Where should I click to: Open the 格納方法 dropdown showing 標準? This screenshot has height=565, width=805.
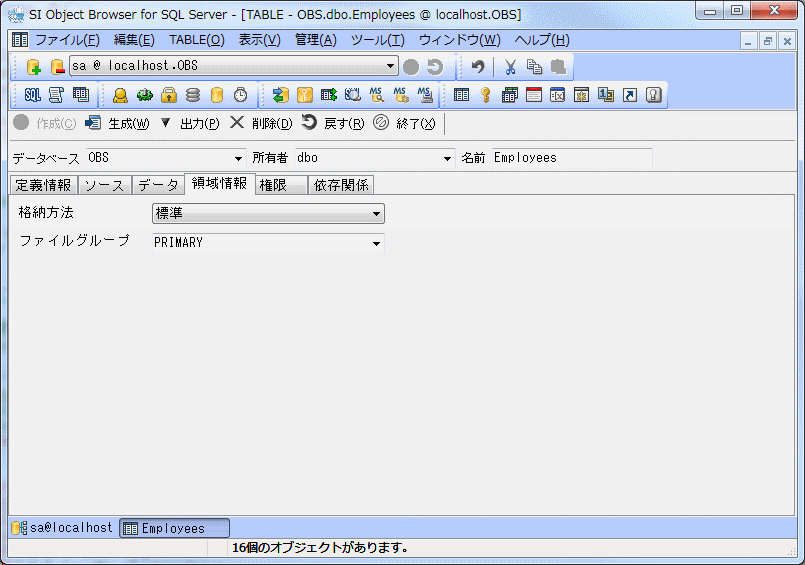tap(376, 214)
